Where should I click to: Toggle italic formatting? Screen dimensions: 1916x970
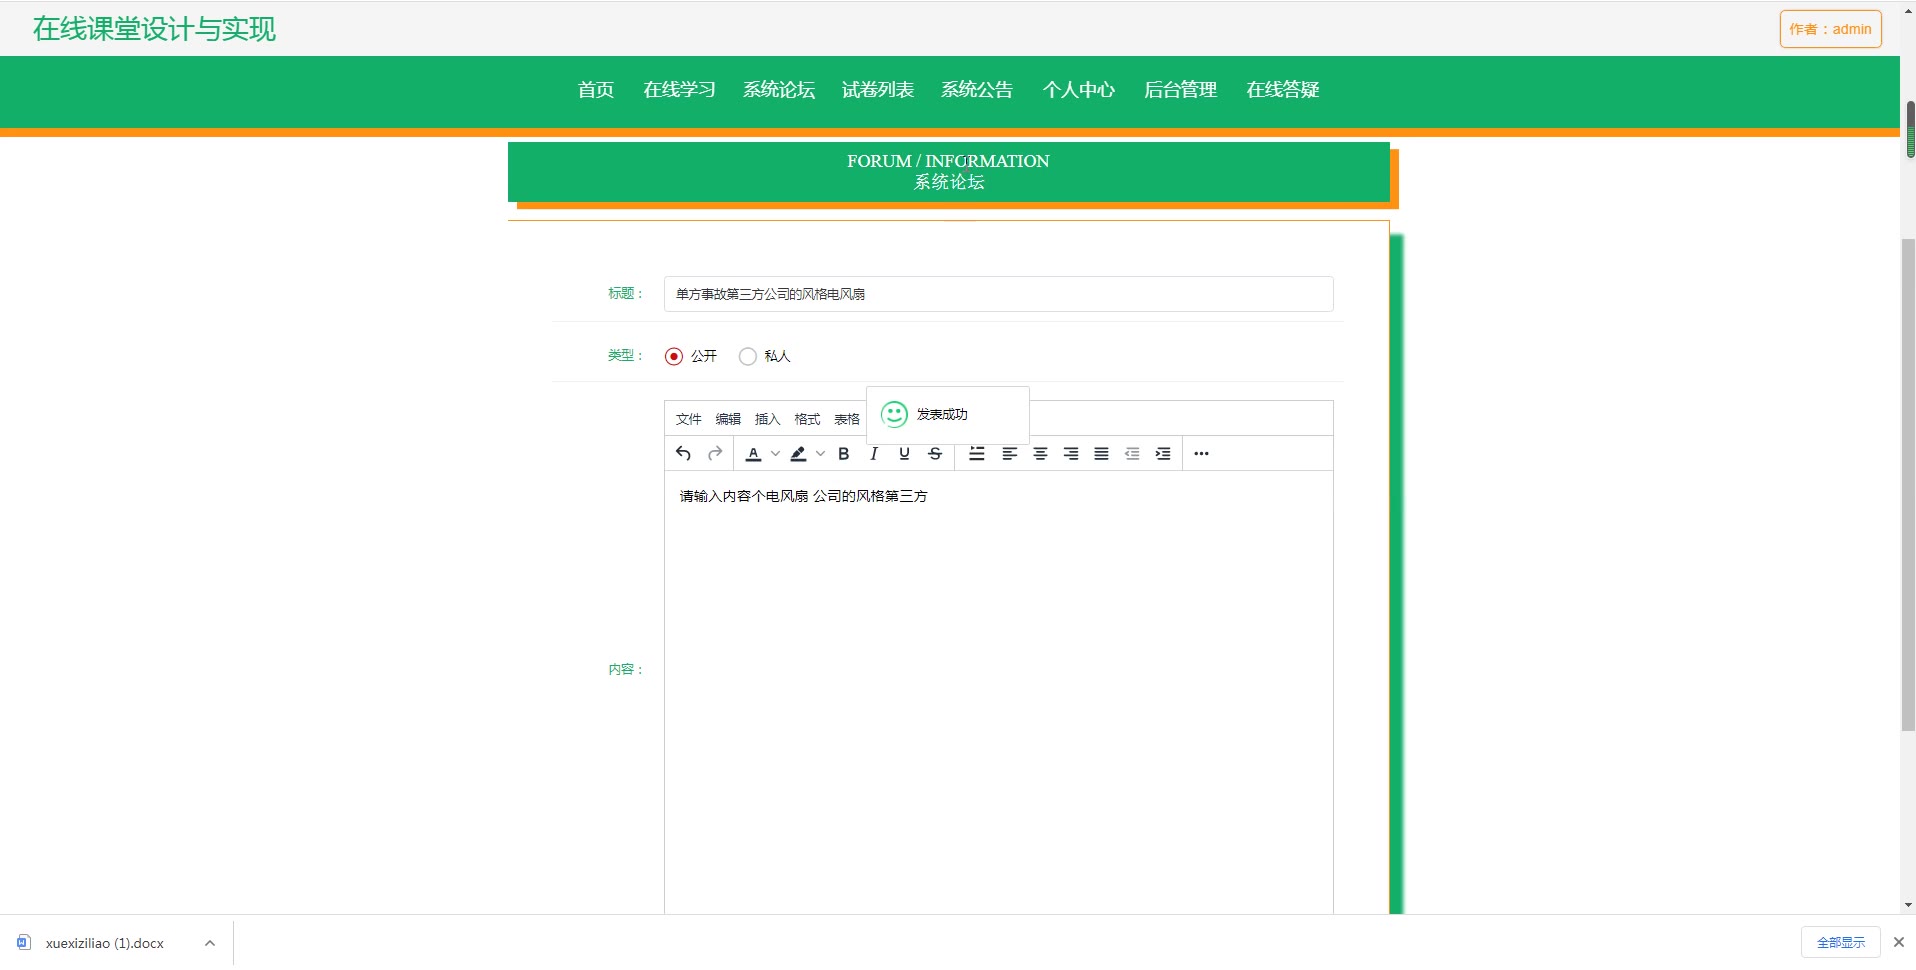tap(874, 454)
